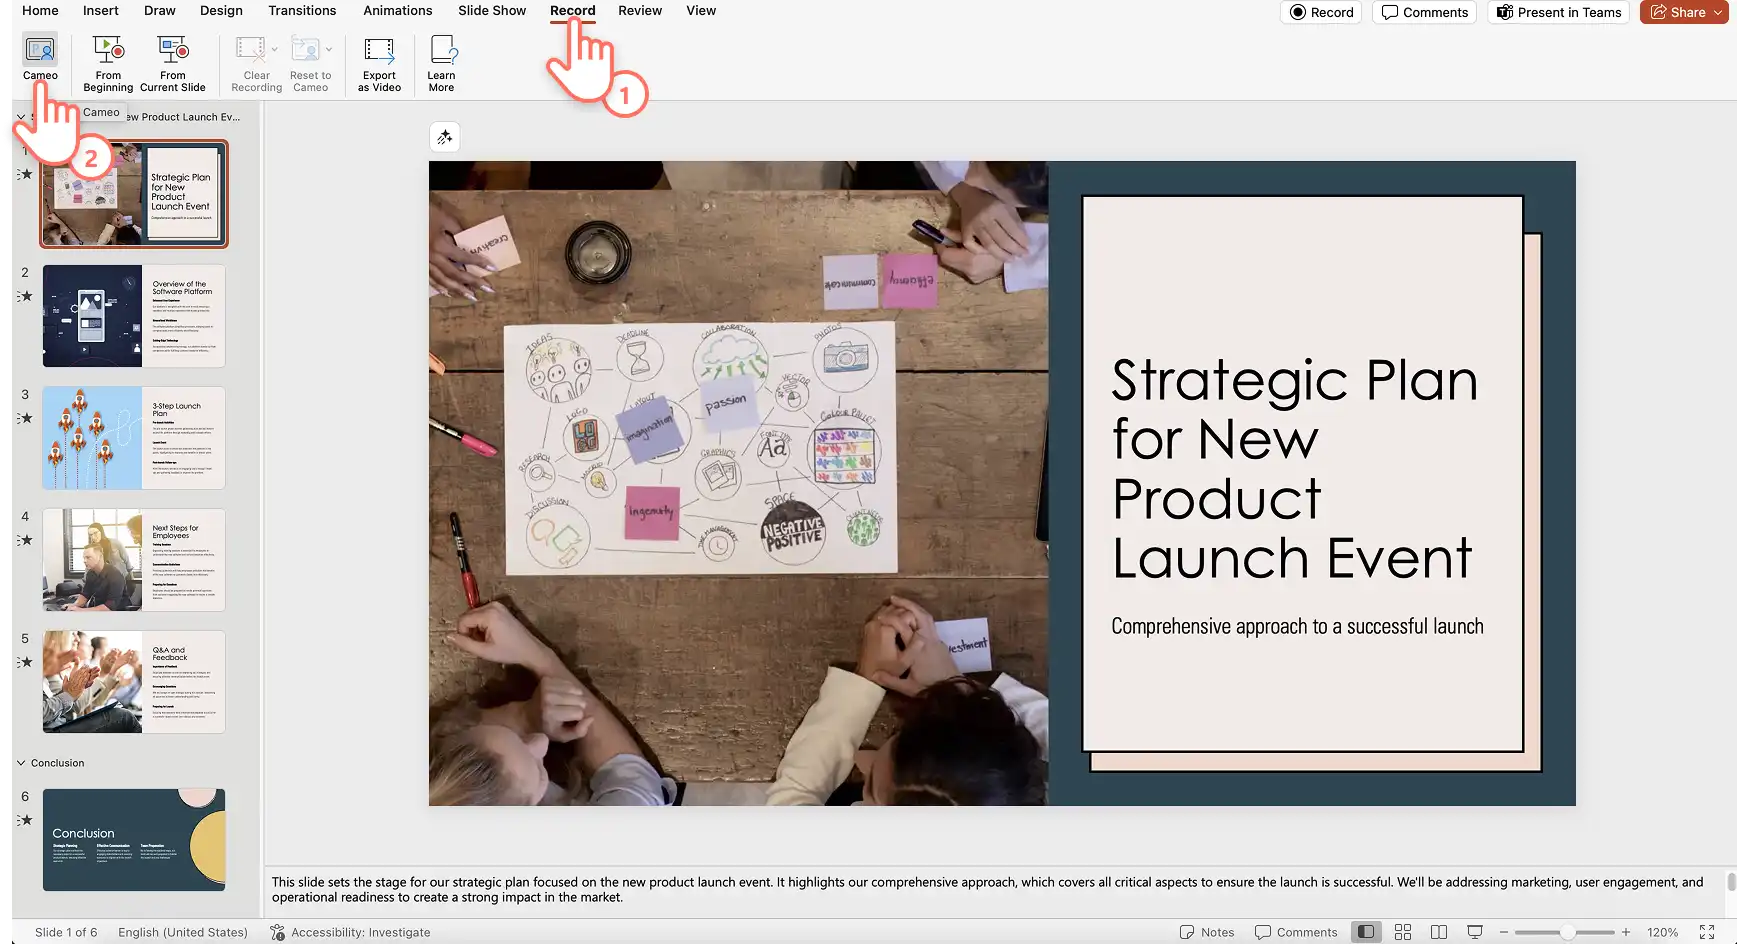
Task: Adjust the zoom slider handle
Action: [1568, 932]
